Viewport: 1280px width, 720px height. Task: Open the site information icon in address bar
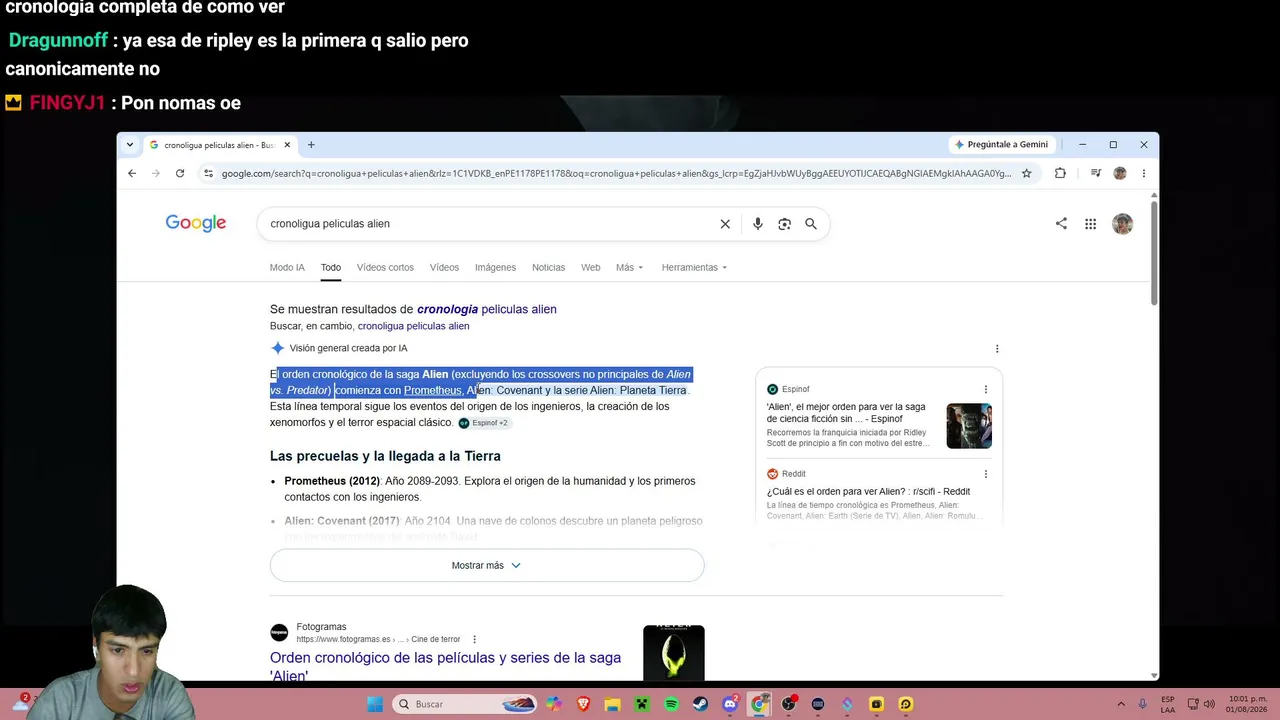click(x=208, y=173)
